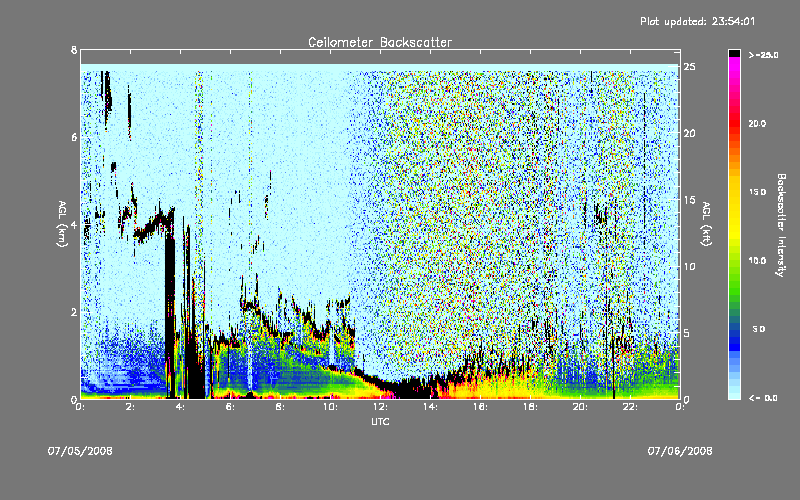Click the '6' km tick on left axis
This screenshot has width=800, height=500.
point(74,137)
